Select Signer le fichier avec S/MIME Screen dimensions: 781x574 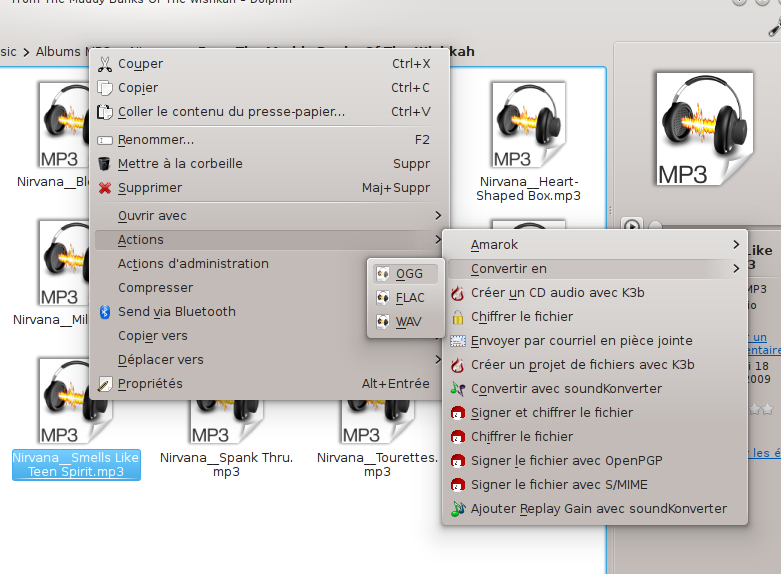coord(595,485)
